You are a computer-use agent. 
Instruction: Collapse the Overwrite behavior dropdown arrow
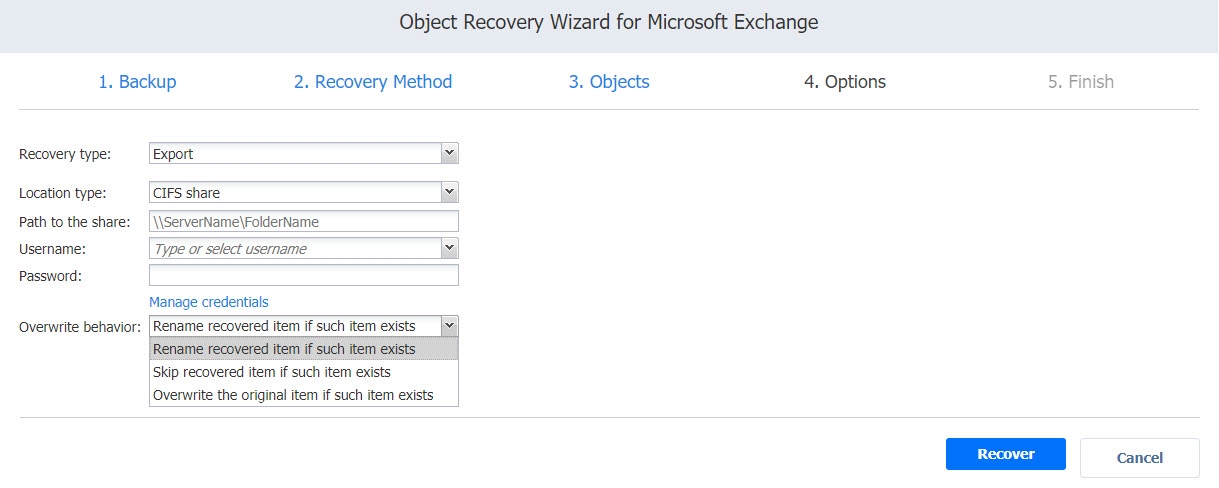[x=449, y=326]
